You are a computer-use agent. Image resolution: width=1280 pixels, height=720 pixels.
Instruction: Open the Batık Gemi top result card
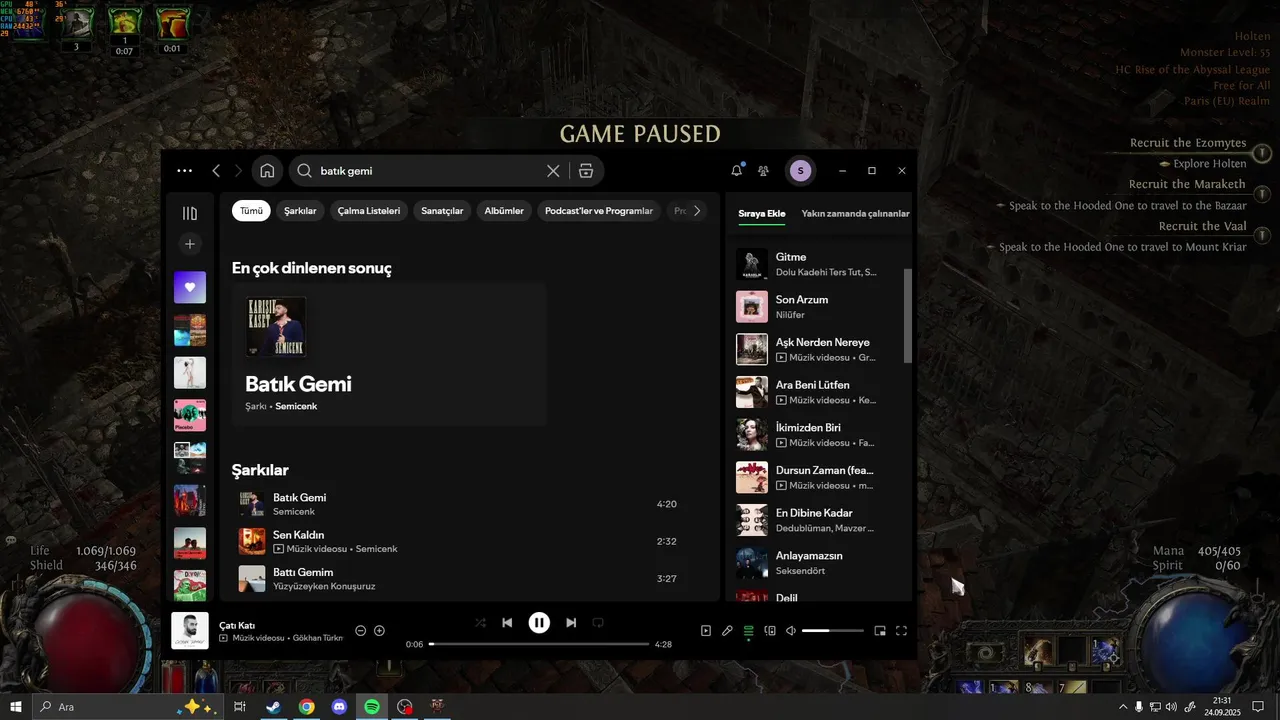[x=389, y=355]
